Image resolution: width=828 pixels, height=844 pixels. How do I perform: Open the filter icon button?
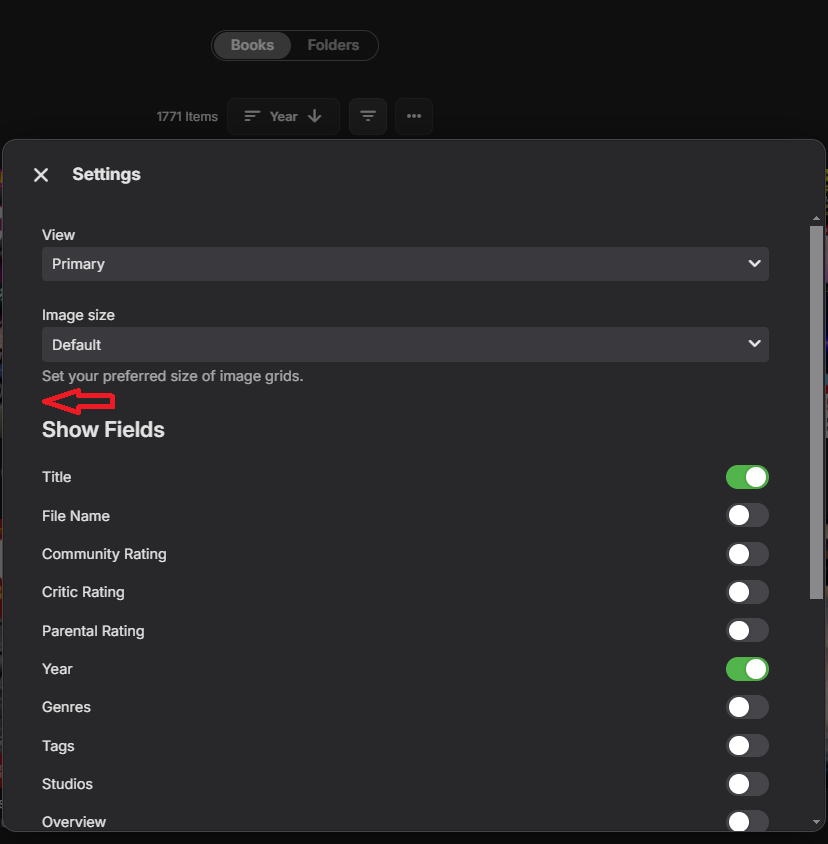coord(368,116)
